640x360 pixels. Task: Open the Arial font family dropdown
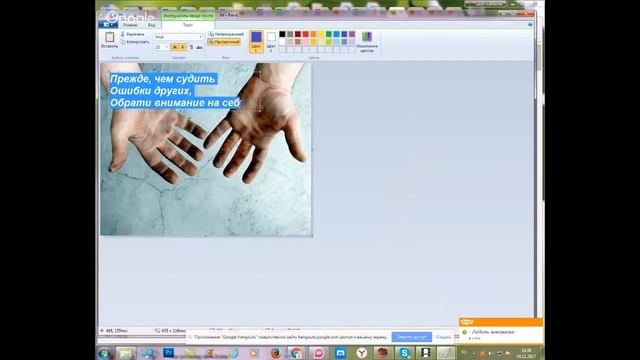point(178,37)
